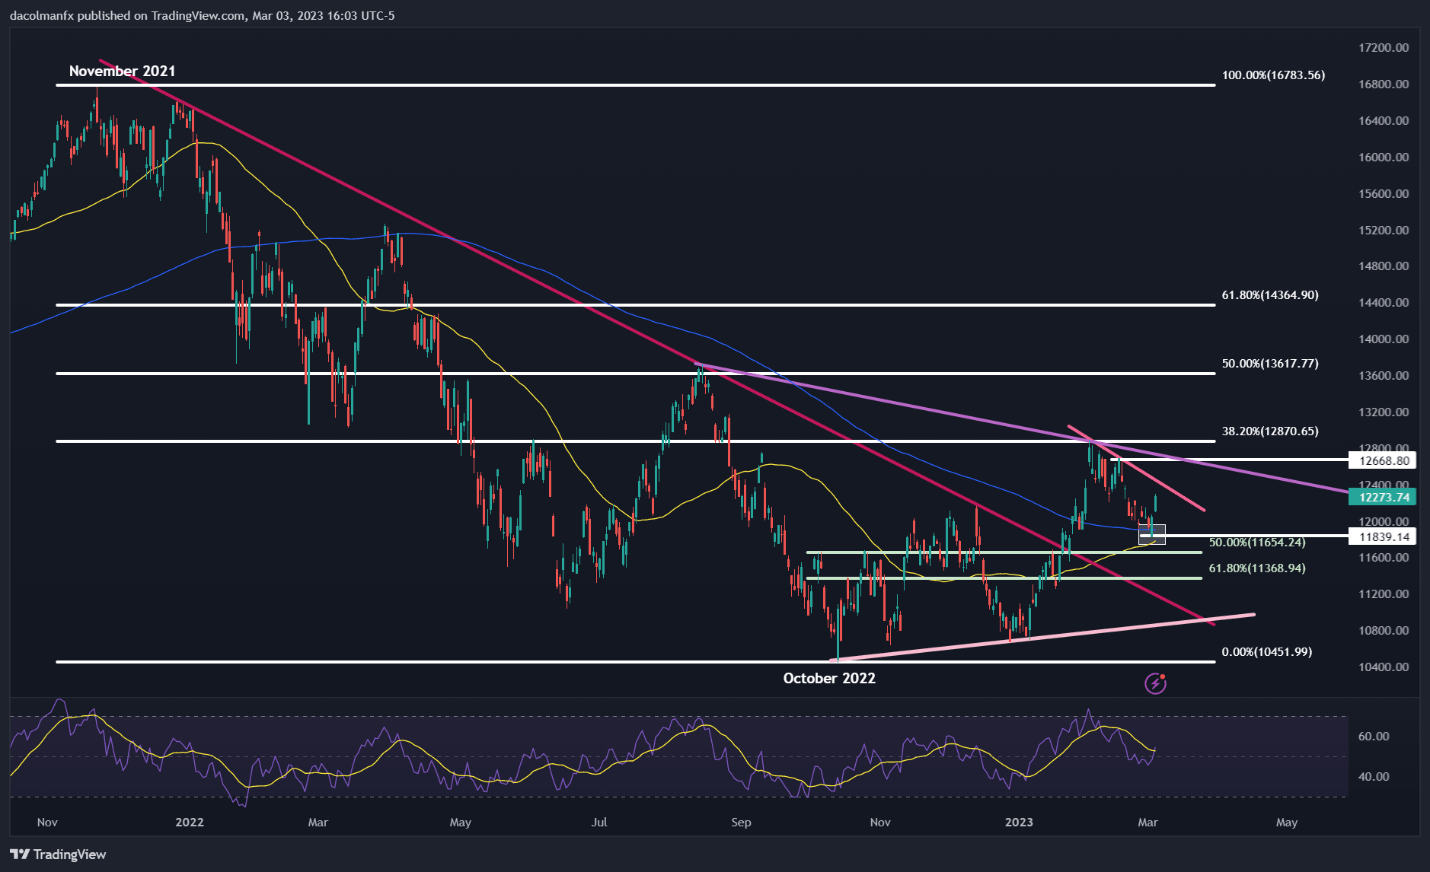Click the 17200.00 price axis label
Image resolution: width=1430 pixels, height=872 pixels.
point(1384,48)
